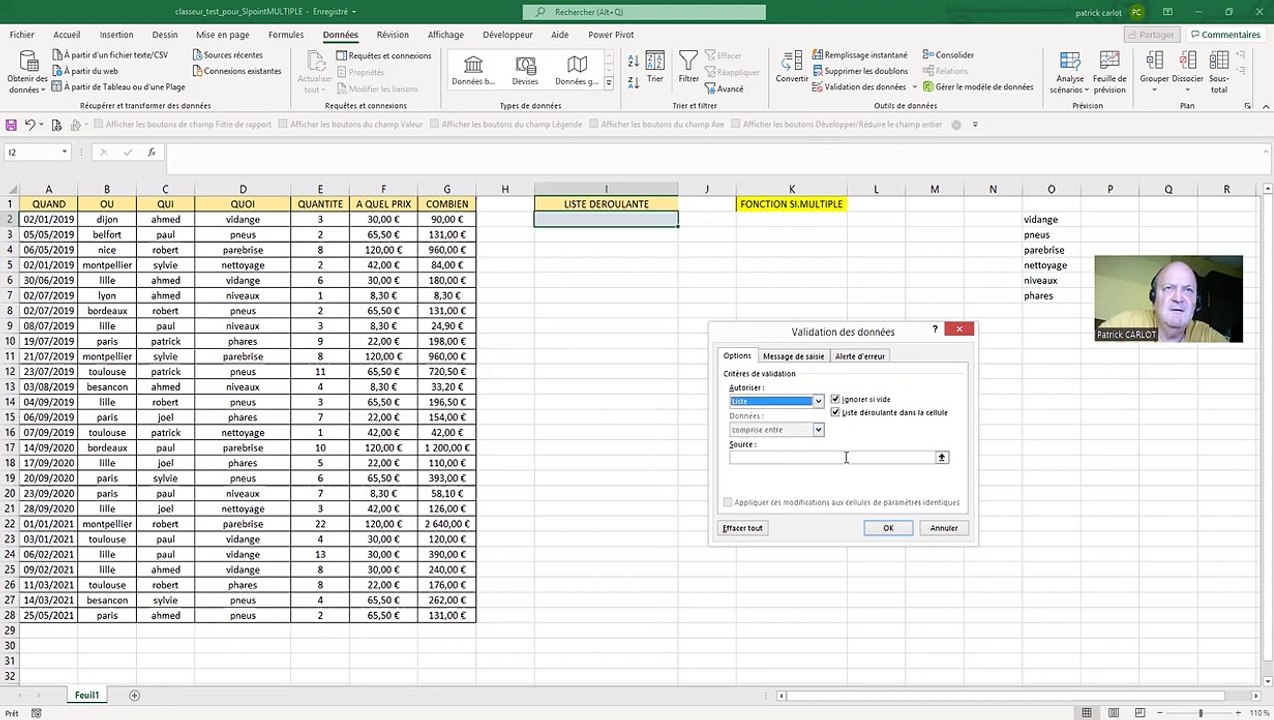
Task: Run Remplissage instantané
Action: 859,55
